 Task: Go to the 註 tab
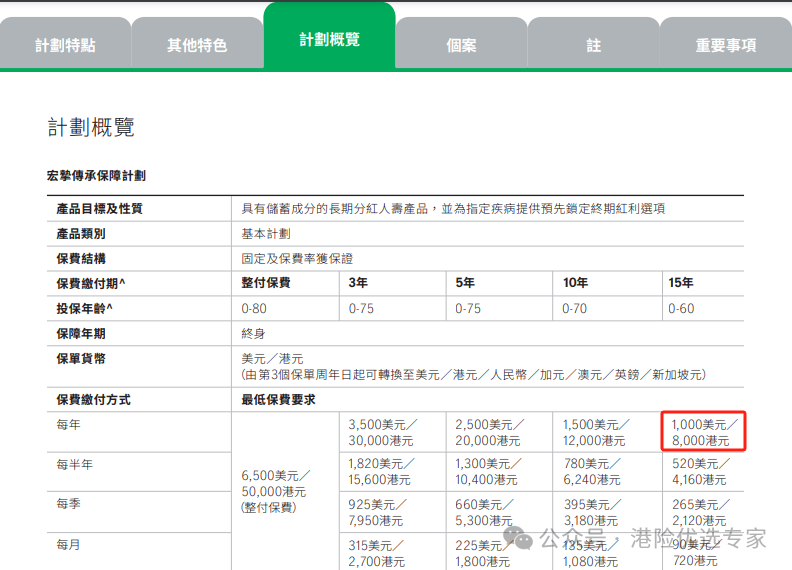[593, 44]
